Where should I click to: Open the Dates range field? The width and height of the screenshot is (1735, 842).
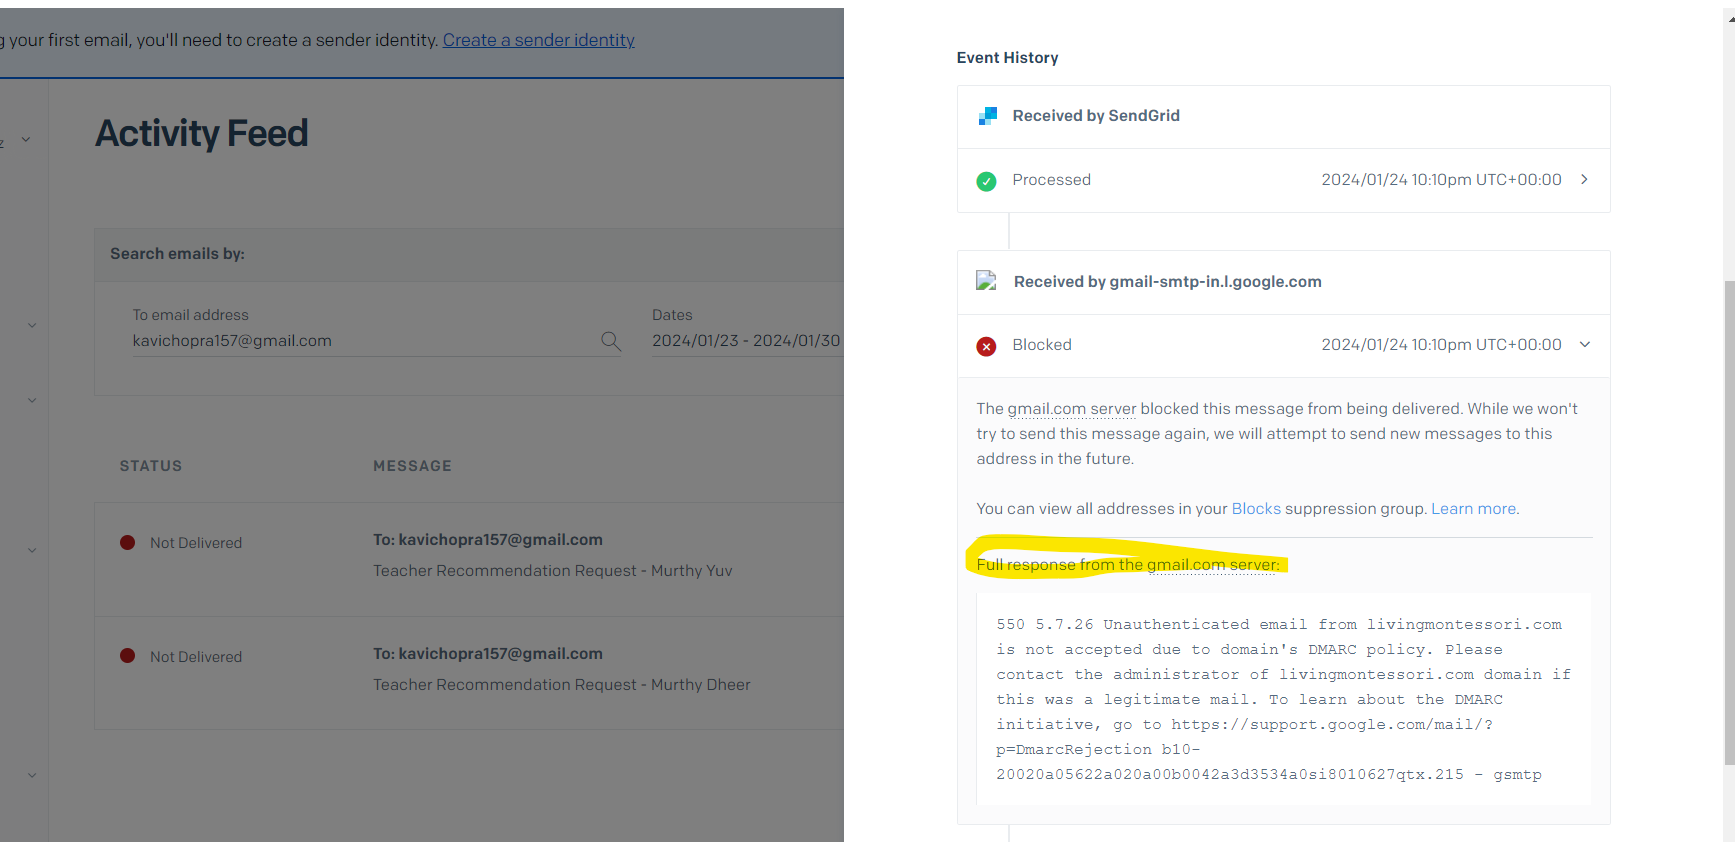[746, 341]
